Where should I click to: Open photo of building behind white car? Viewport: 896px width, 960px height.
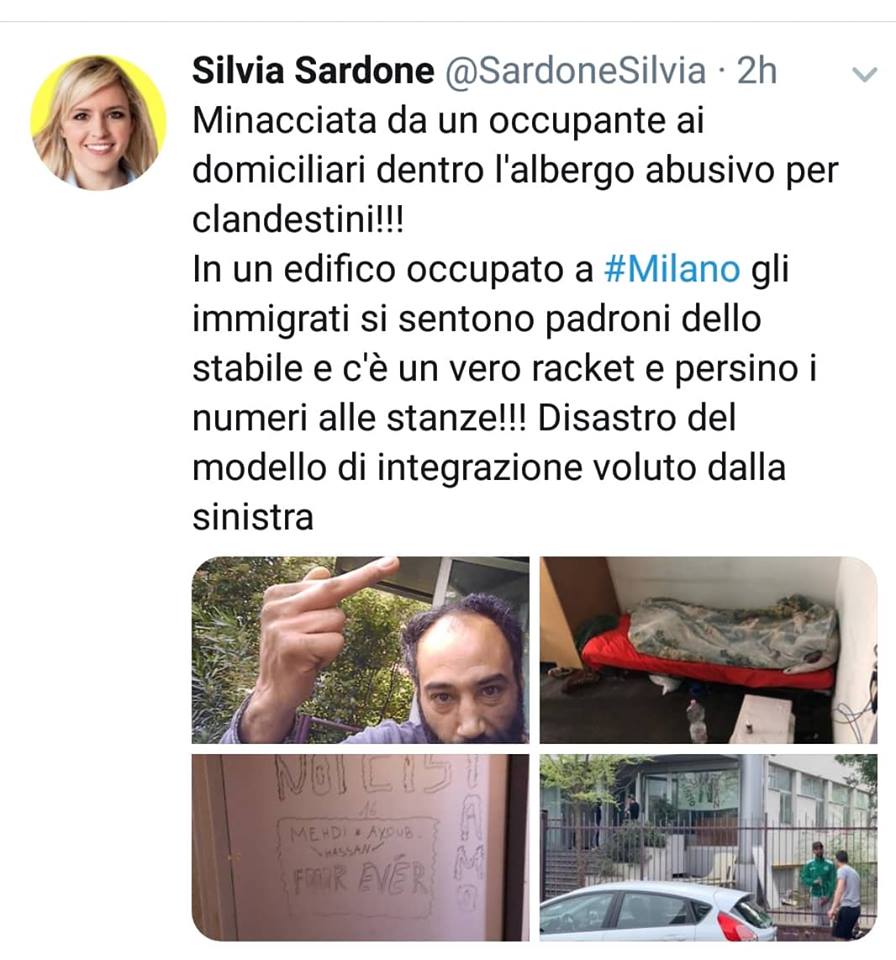coord(708,847)
